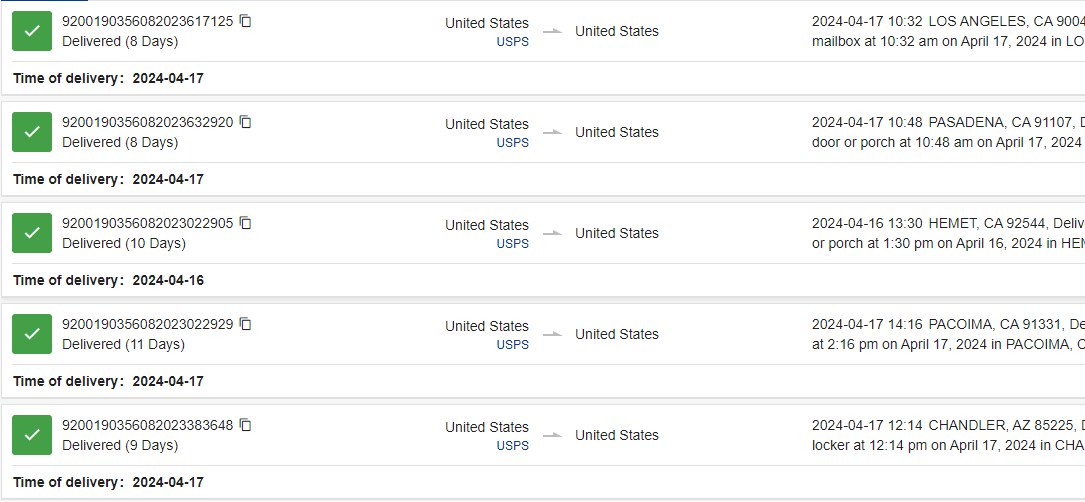Expand Chandler locker delivery event details
Image resolution: width=1085 pixels, height=502 pixels.
(948, 436)
